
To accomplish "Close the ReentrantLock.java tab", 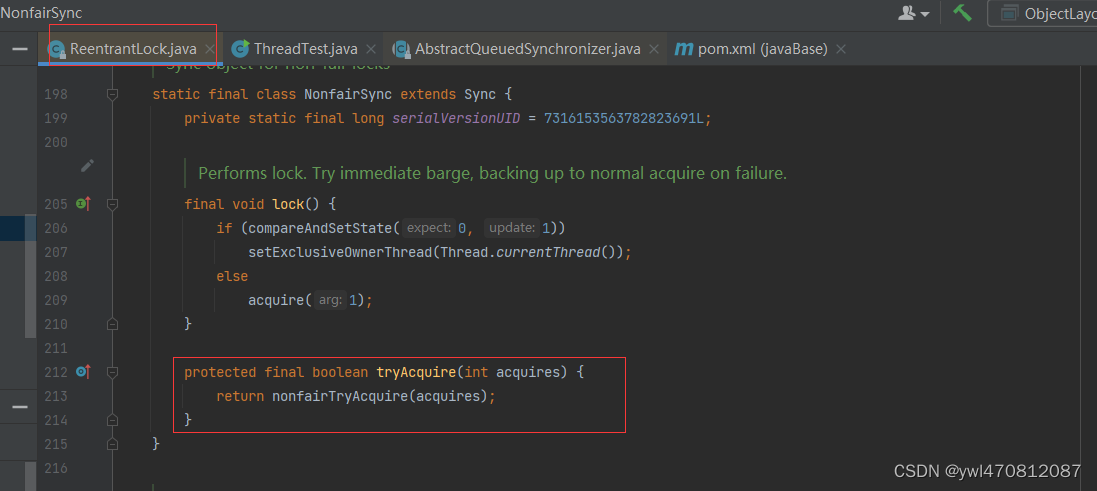I will [x=209, y=50].
